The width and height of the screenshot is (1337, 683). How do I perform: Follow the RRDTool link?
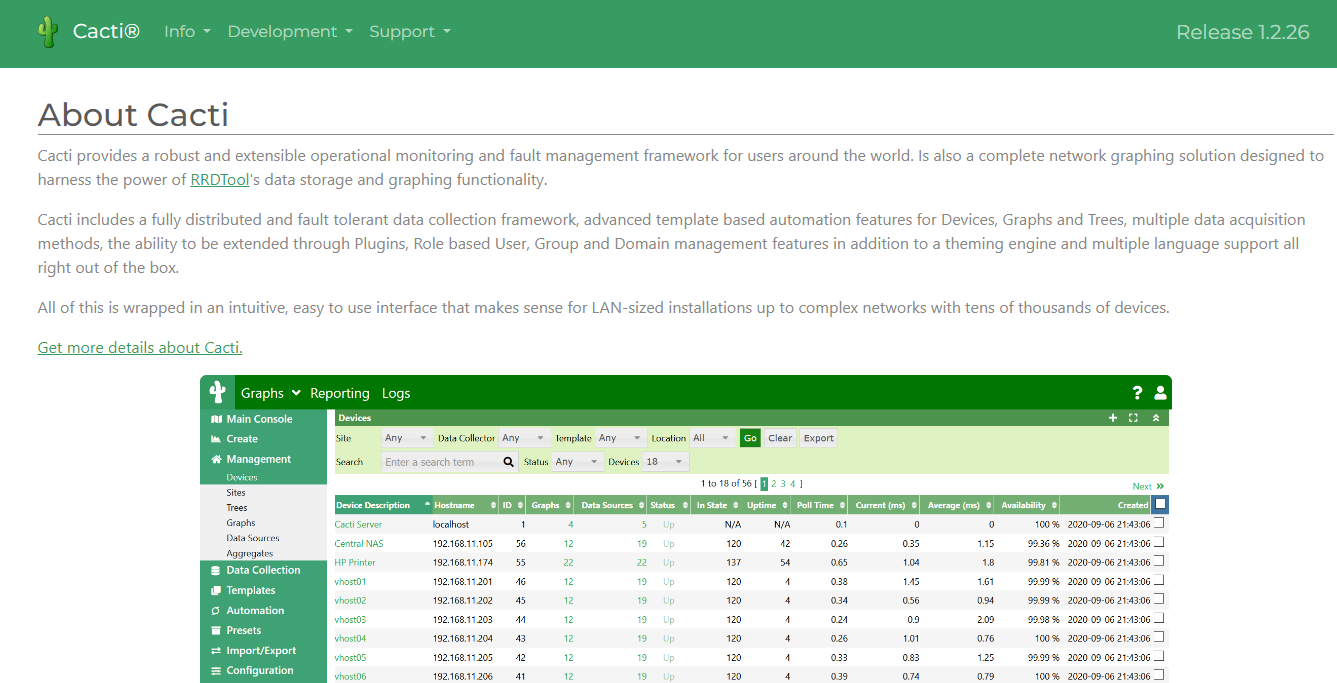point(220,180)
